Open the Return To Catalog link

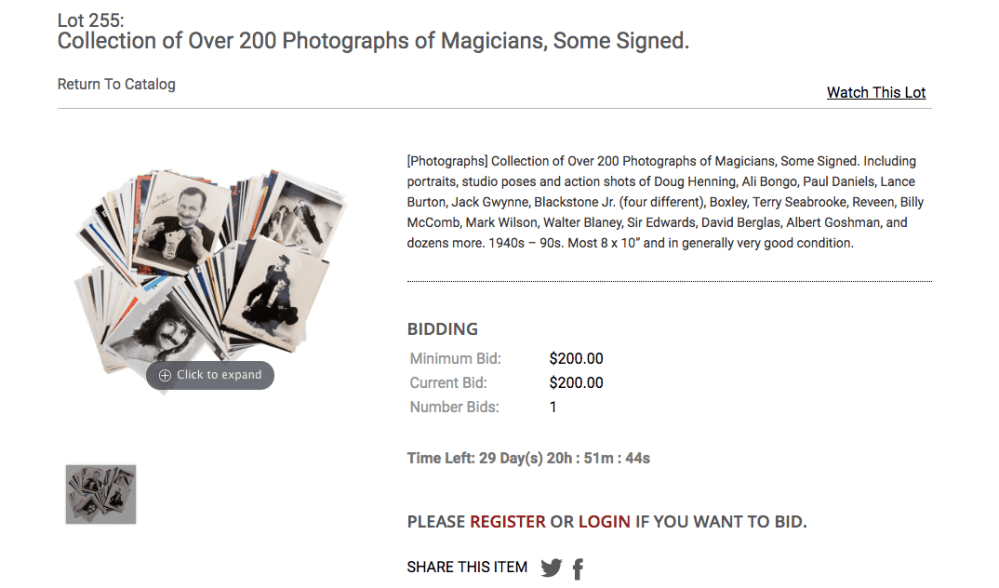coord(116,84)
